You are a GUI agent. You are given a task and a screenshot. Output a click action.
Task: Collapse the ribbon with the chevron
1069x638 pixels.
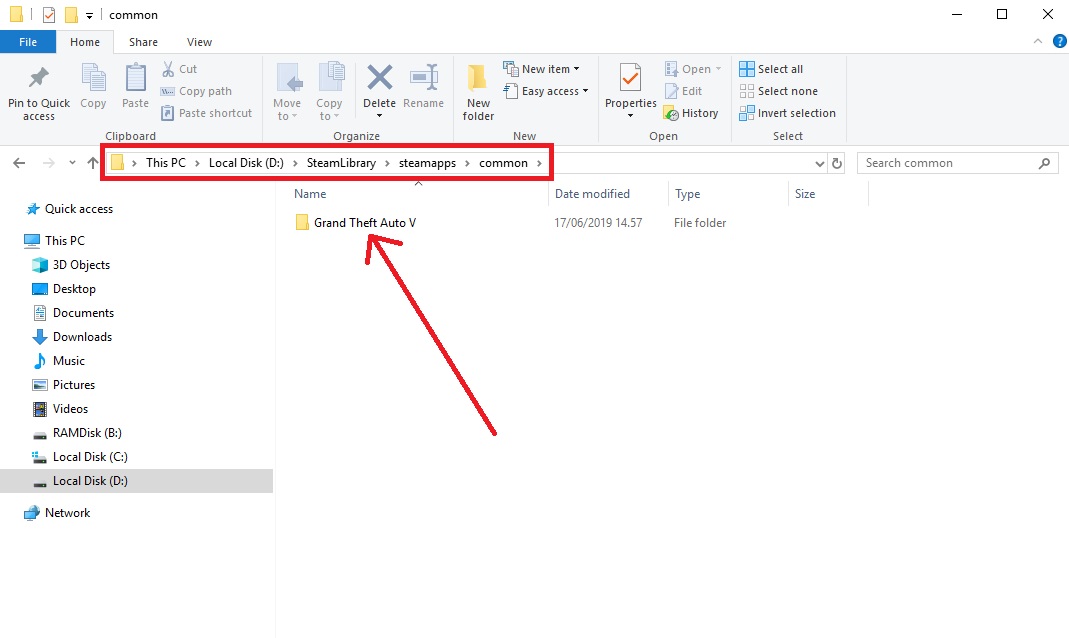(1038, 42)
